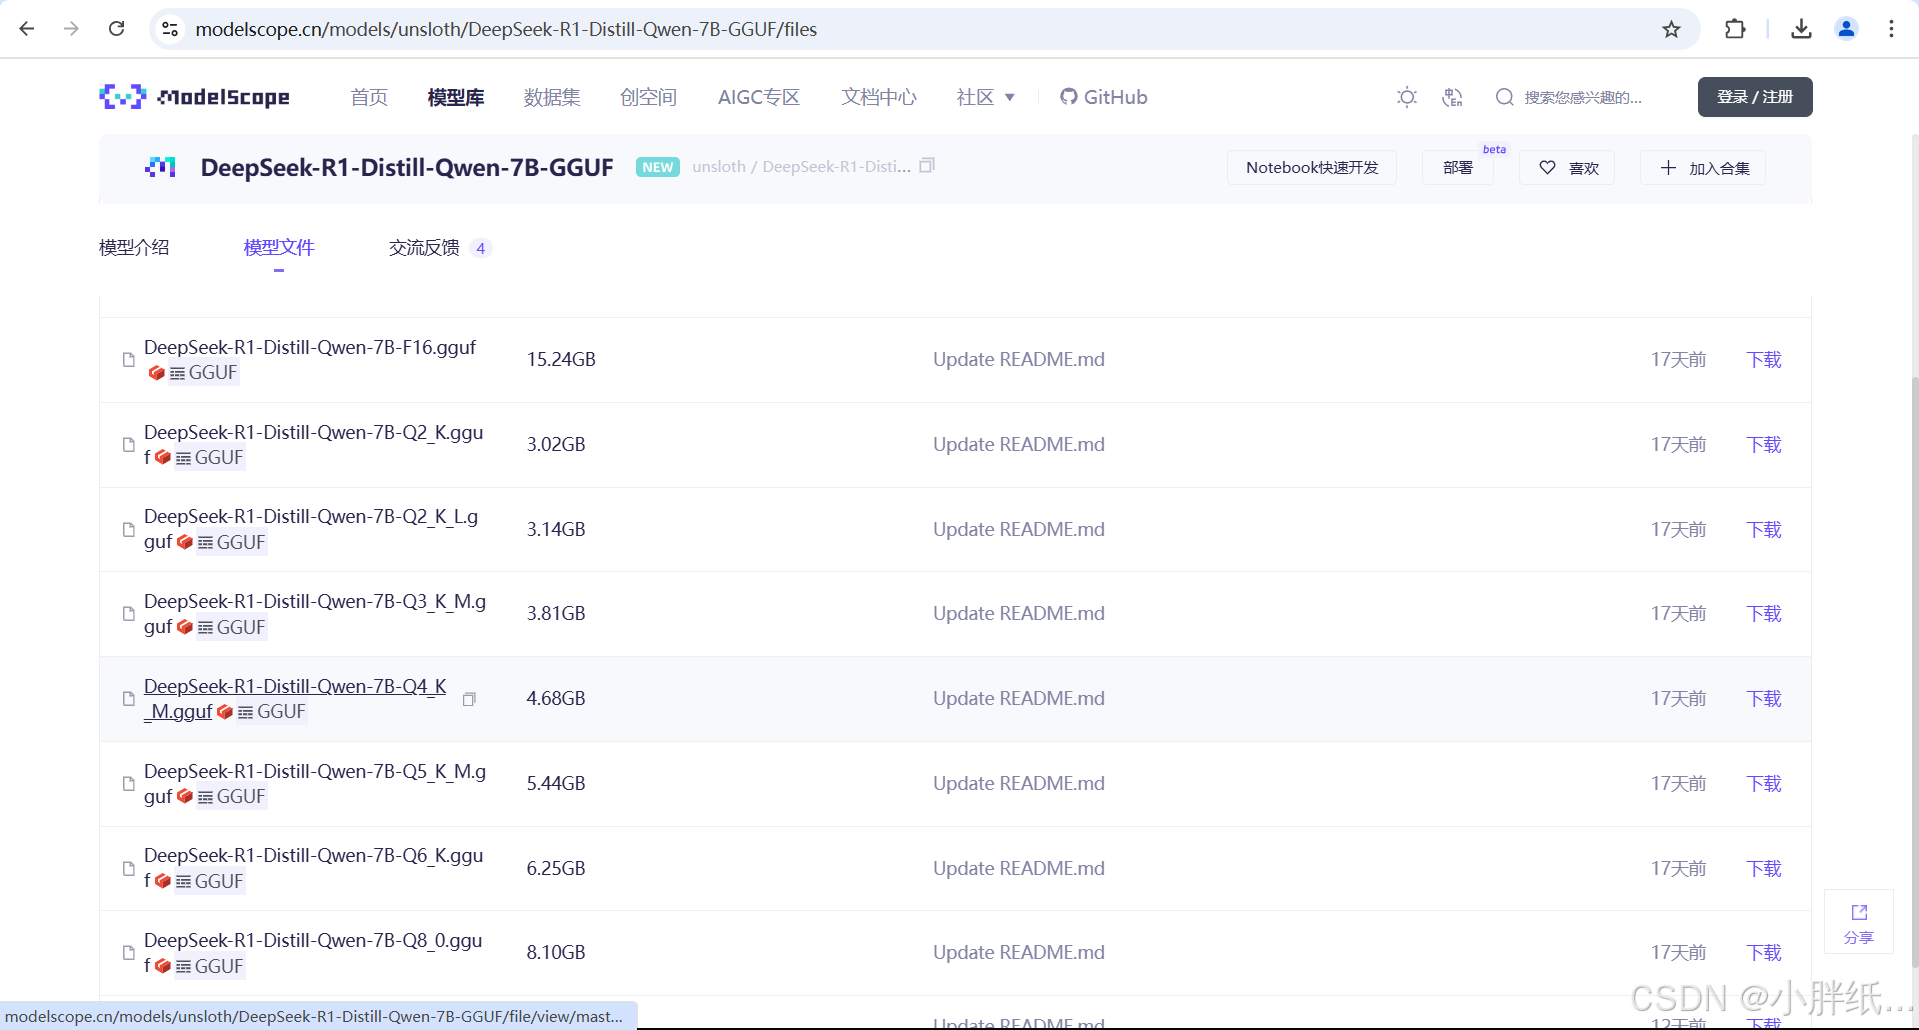
Task: Click the search magnifier icon
Action: pyautogui.click(x=1504, y=97)
